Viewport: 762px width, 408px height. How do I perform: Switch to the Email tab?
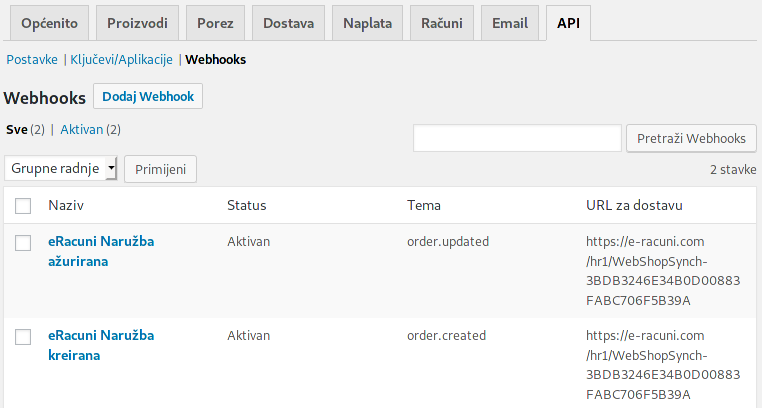point(510,22)
